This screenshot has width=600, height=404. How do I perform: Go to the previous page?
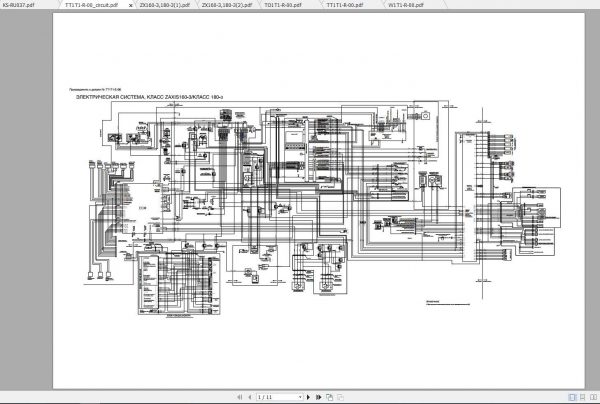249,397
